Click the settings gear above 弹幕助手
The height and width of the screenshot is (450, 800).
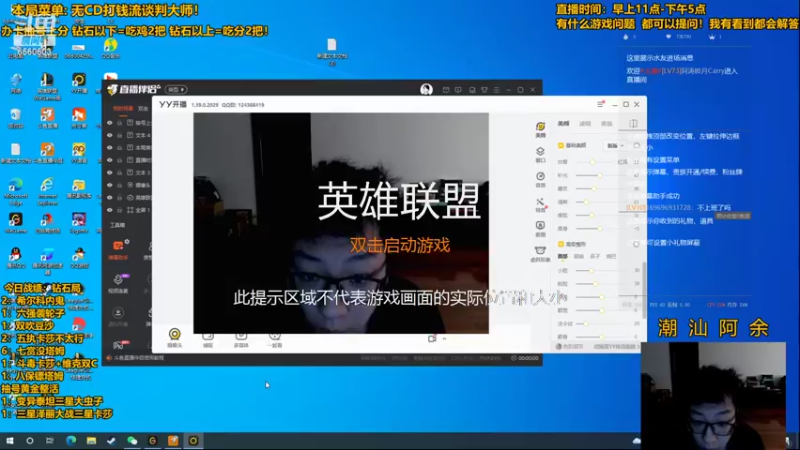127,241
